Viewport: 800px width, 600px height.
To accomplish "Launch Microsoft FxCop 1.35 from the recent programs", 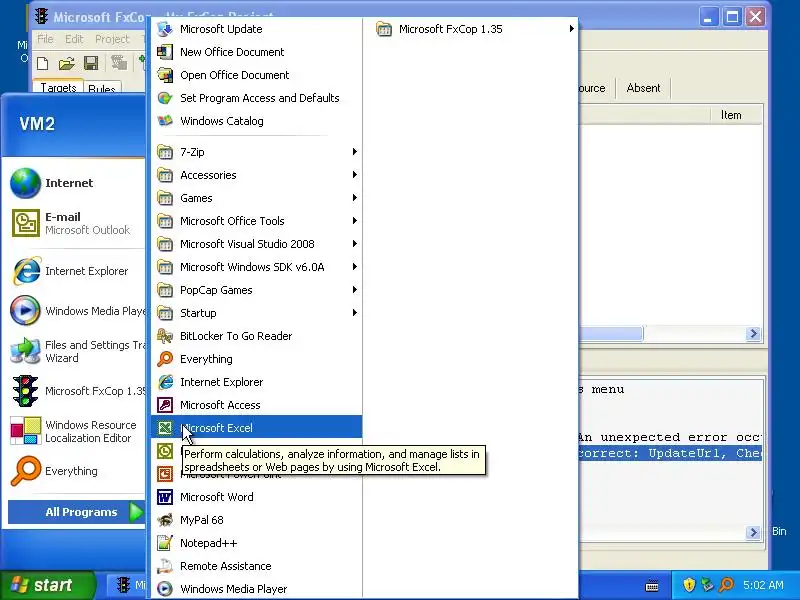I will coord(76,391).
